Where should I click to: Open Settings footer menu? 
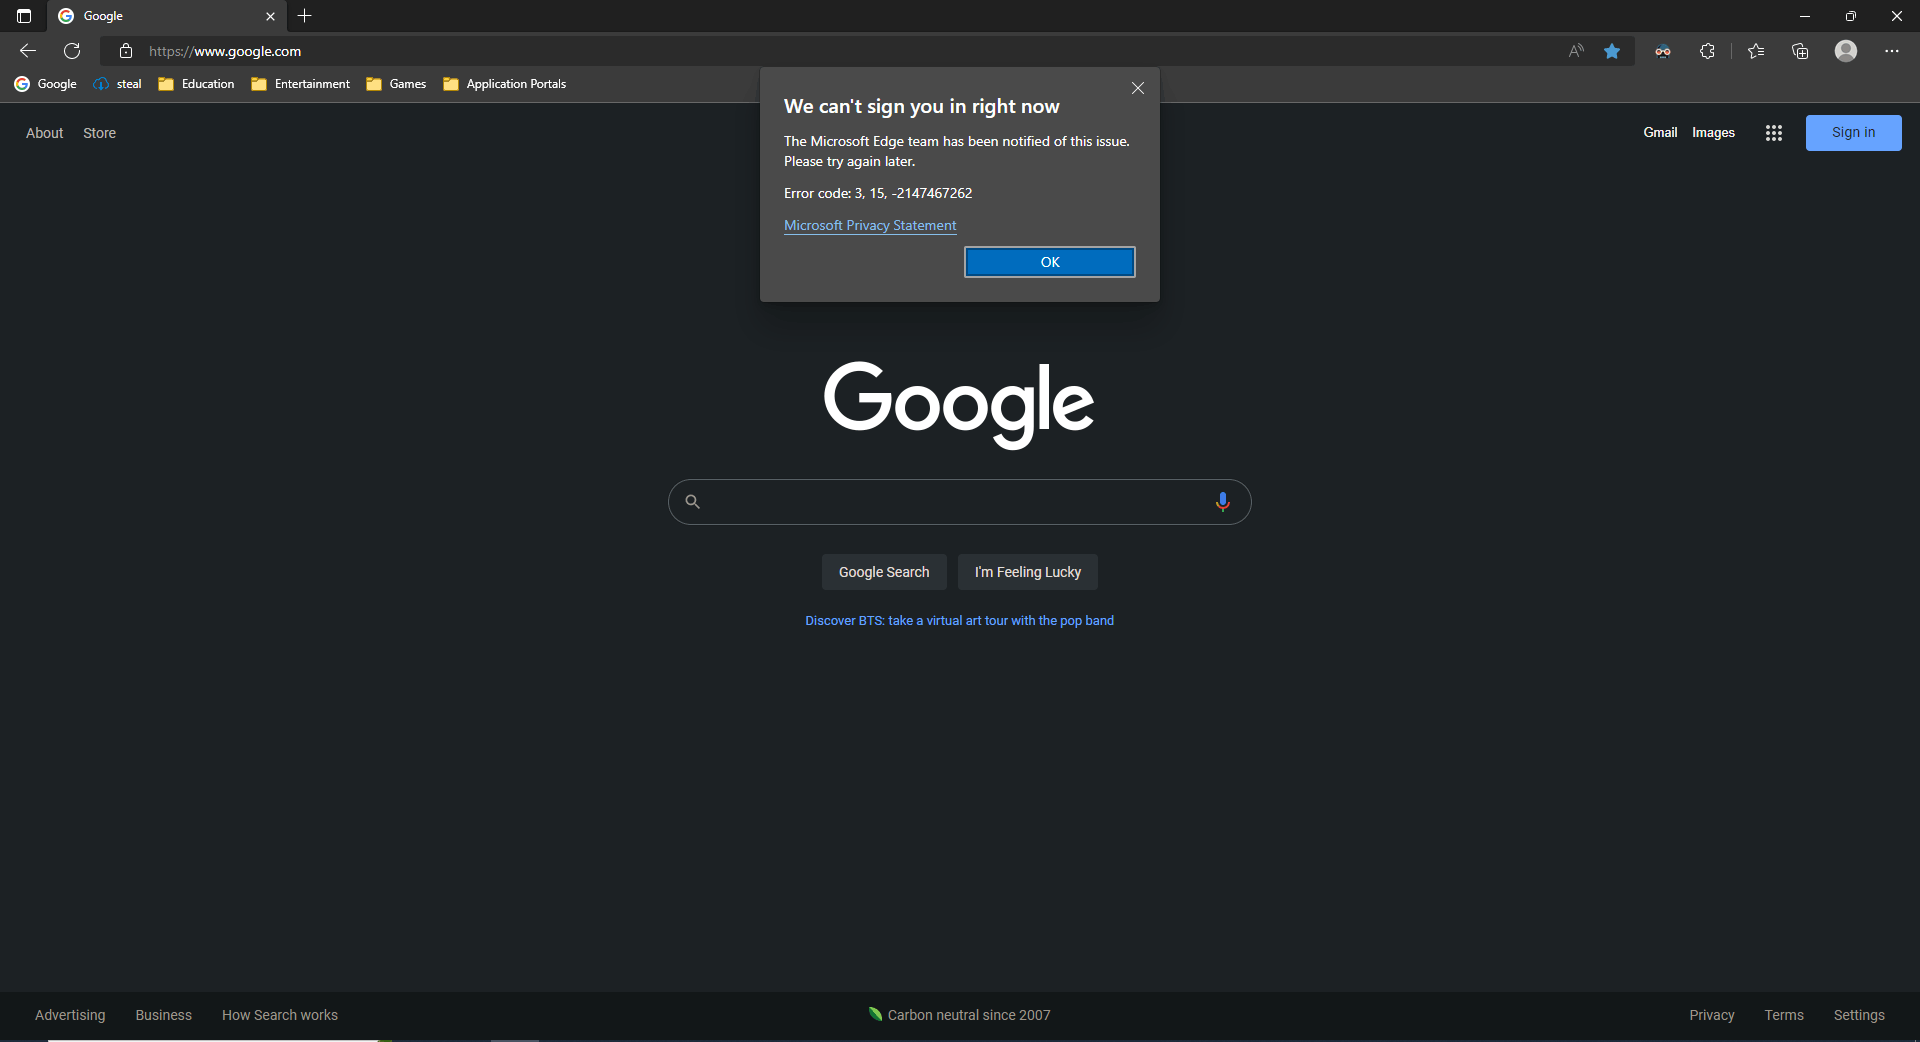pyautogui.click(x=1859, y=1015)
